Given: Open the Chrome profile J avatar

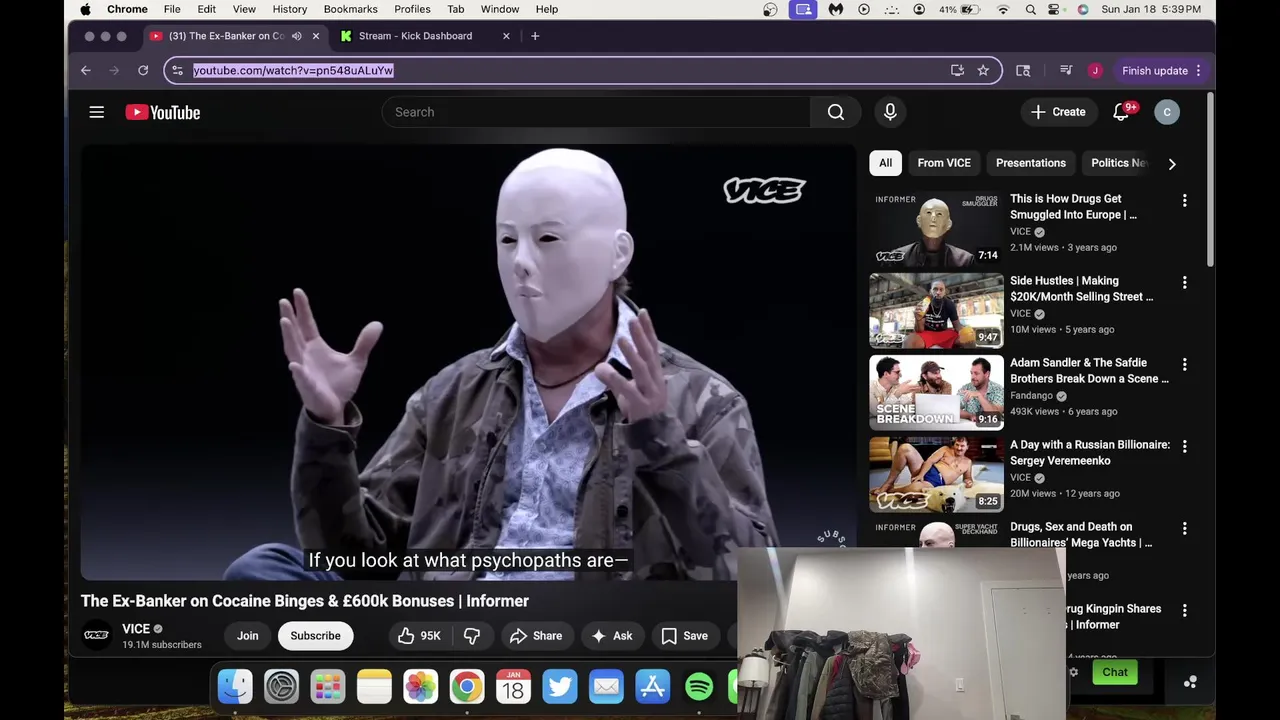Looking at the screenshot, I should [1095, 70].
